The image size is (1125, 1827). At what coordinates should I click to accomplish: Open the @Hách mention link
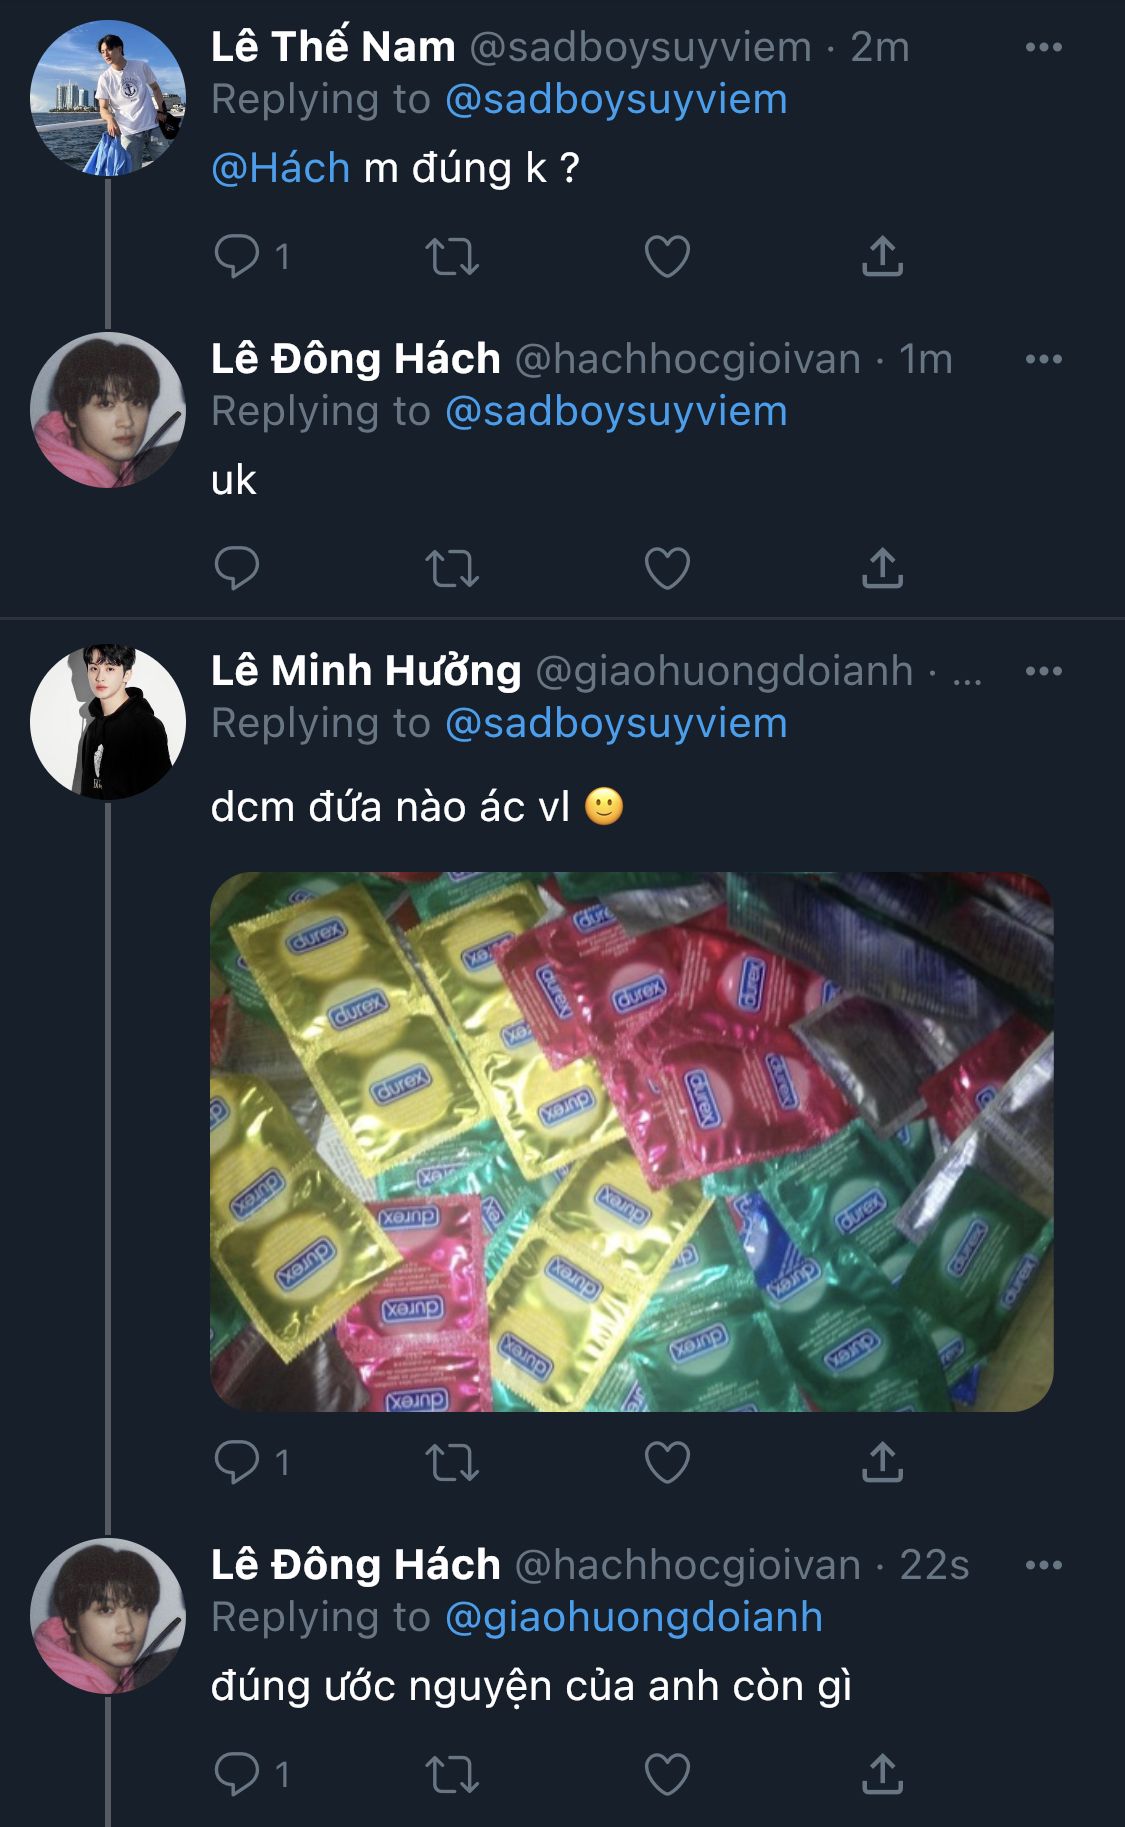(281, 168)
